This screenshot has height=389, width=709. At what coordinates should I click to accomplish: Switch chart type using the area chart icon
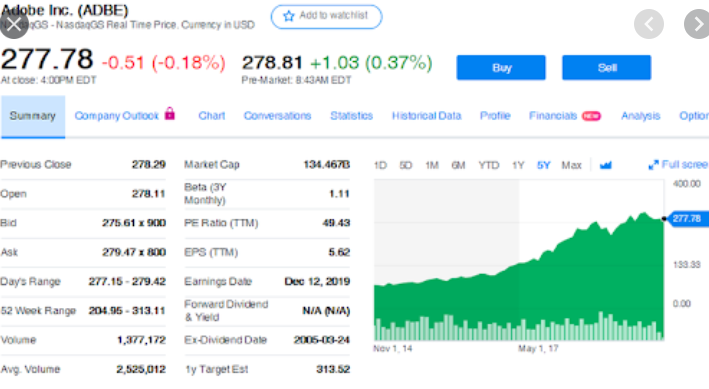click(x=605, y=165)
